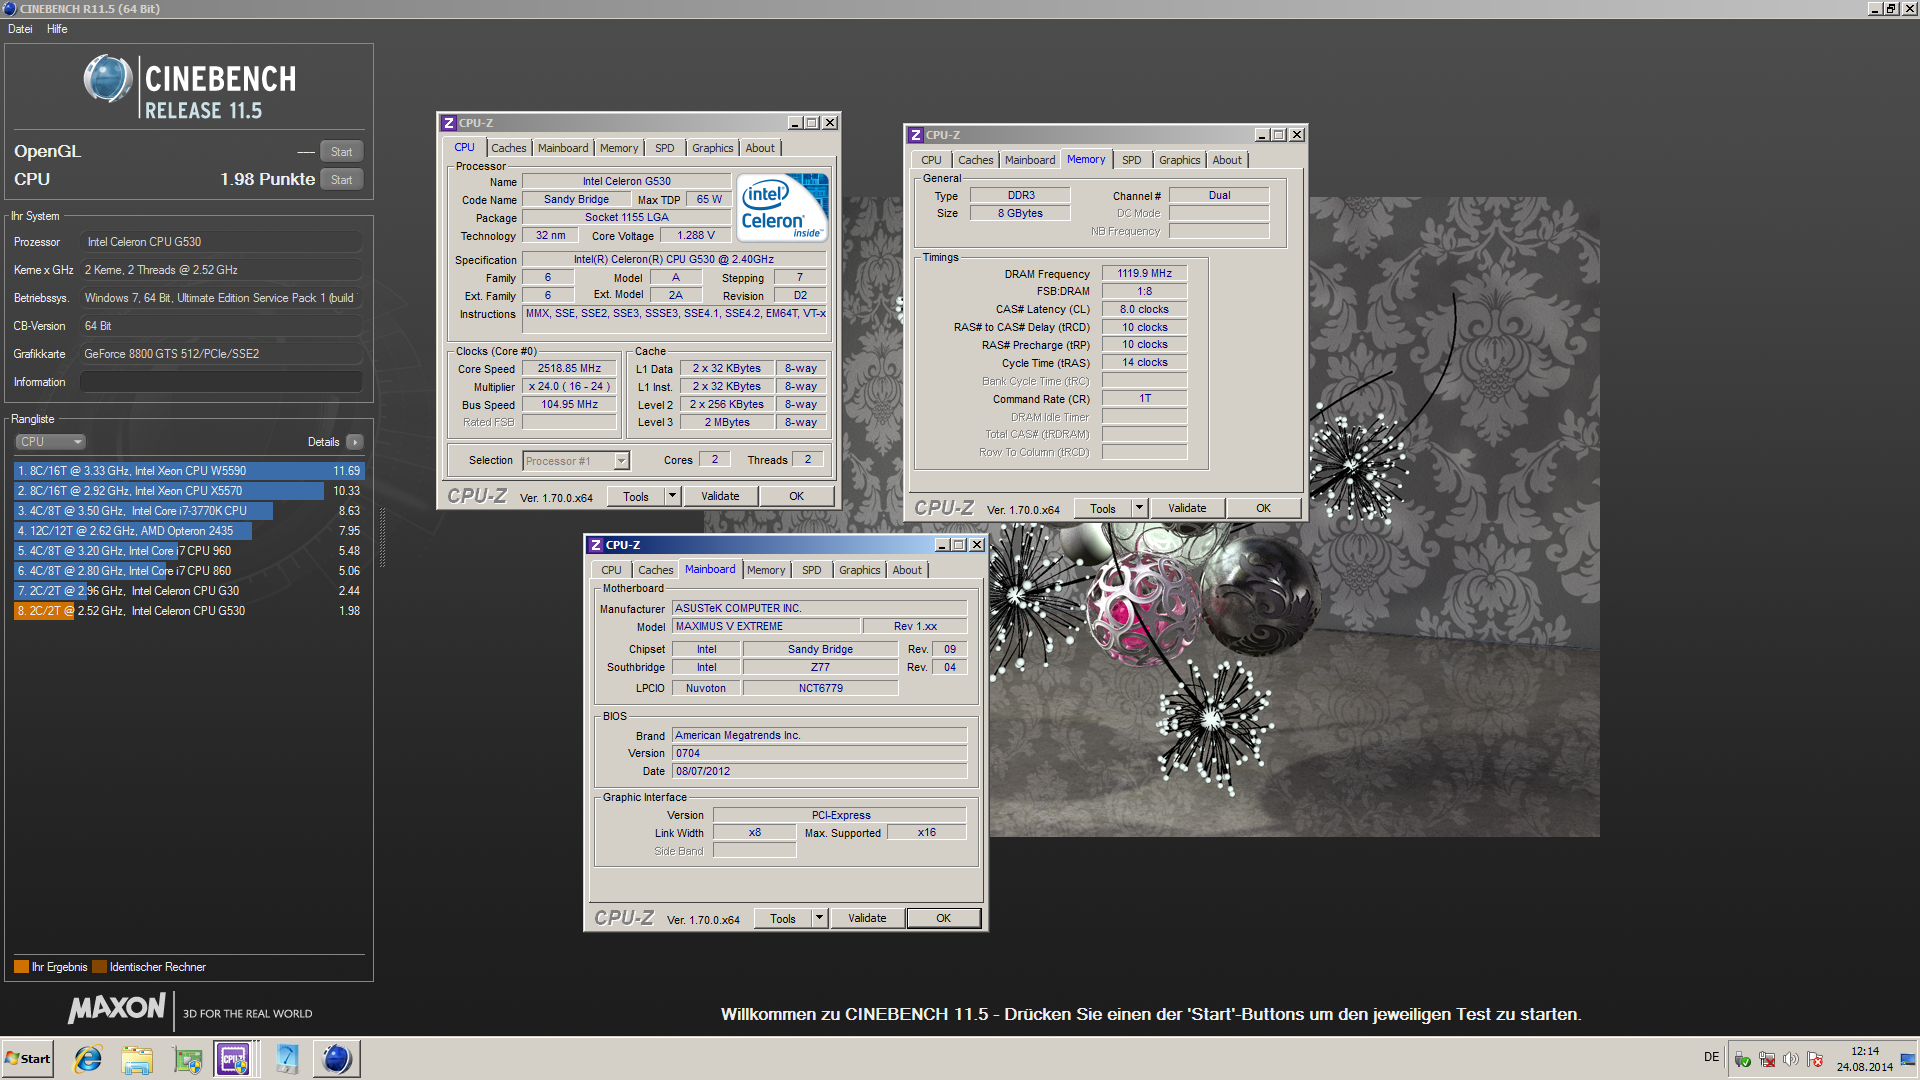Viewport: 1920px width, 1080px height.
Task: Click OK in the Mainboard tab window
Action: [x=943, y=919]
